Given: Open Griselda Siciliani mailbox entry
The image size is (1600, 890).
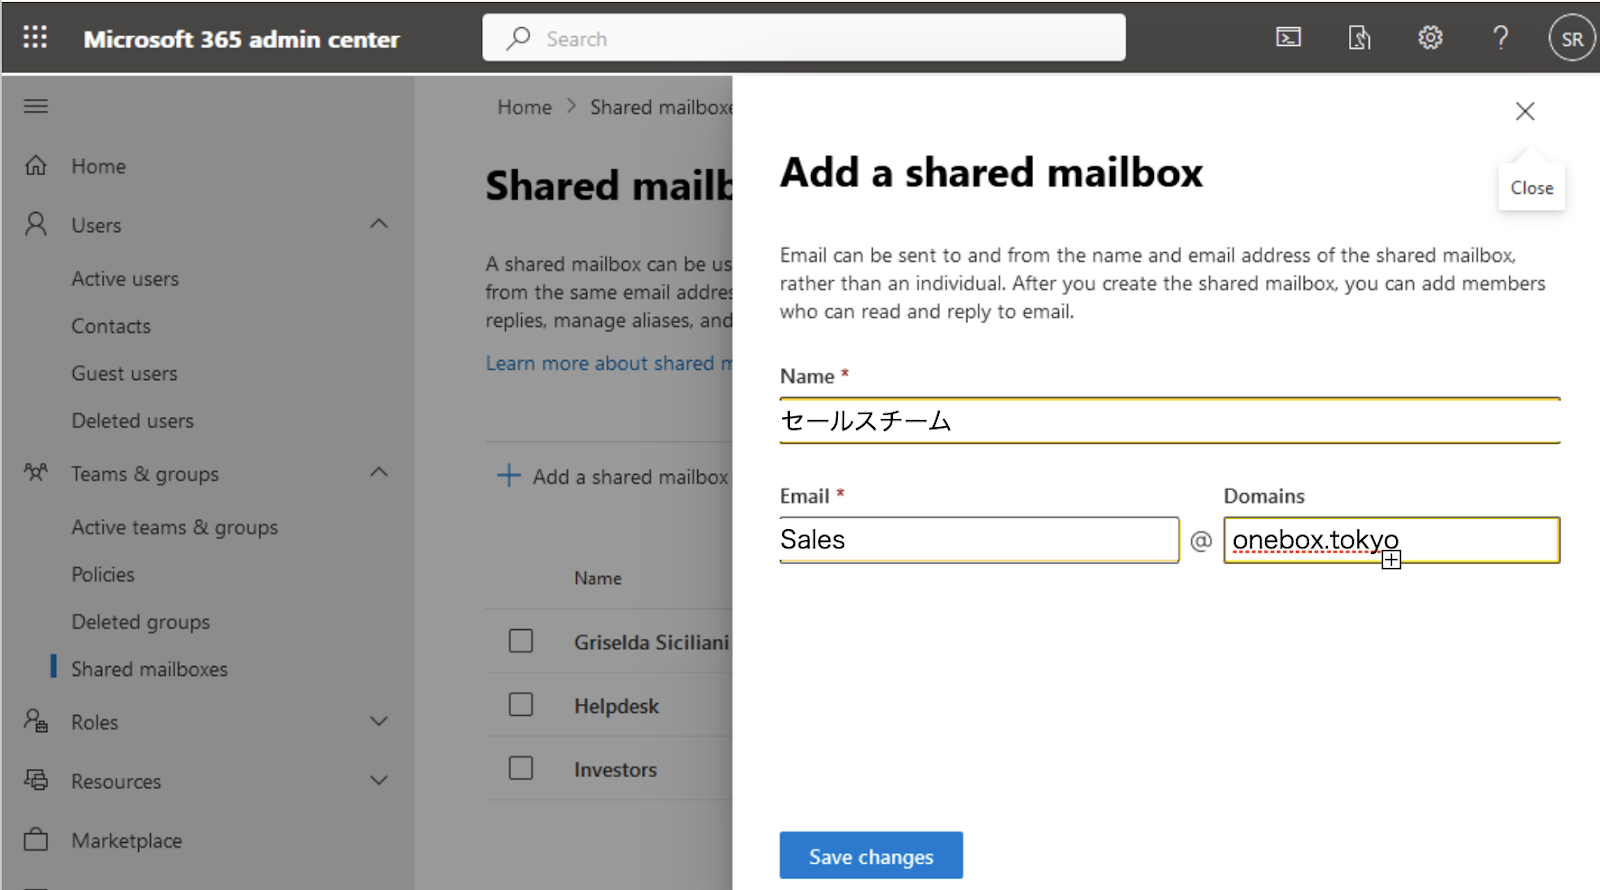Looking at the screenshot, I should point(652,642).
